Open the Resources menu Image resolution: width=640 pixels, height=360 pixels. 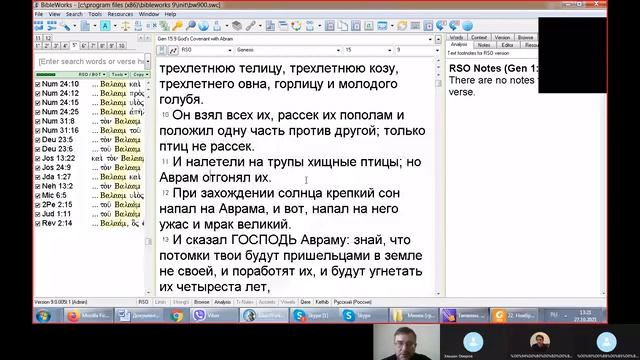120,14
